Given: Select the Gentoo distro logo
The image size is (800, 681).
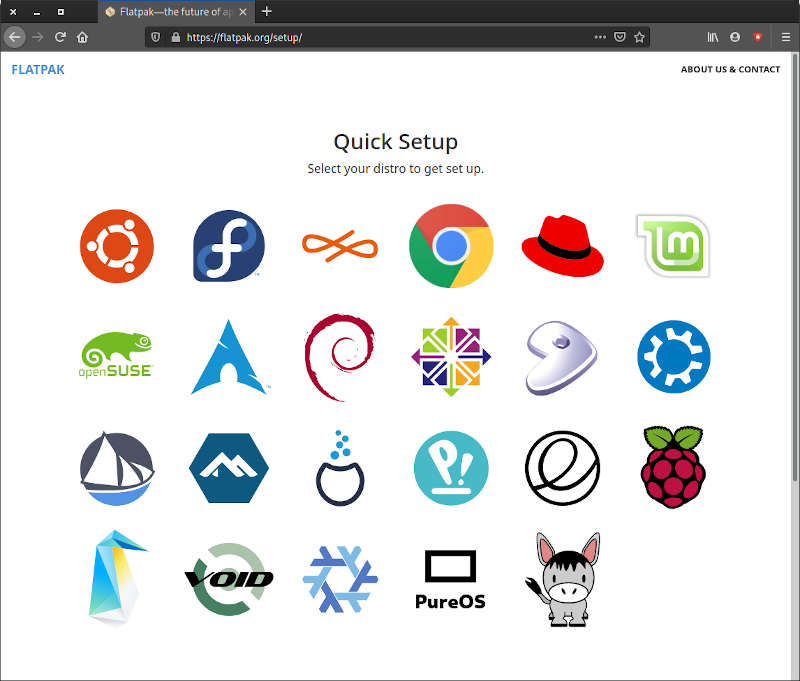Looking at the screenshot, I should (x=562, y=356).
